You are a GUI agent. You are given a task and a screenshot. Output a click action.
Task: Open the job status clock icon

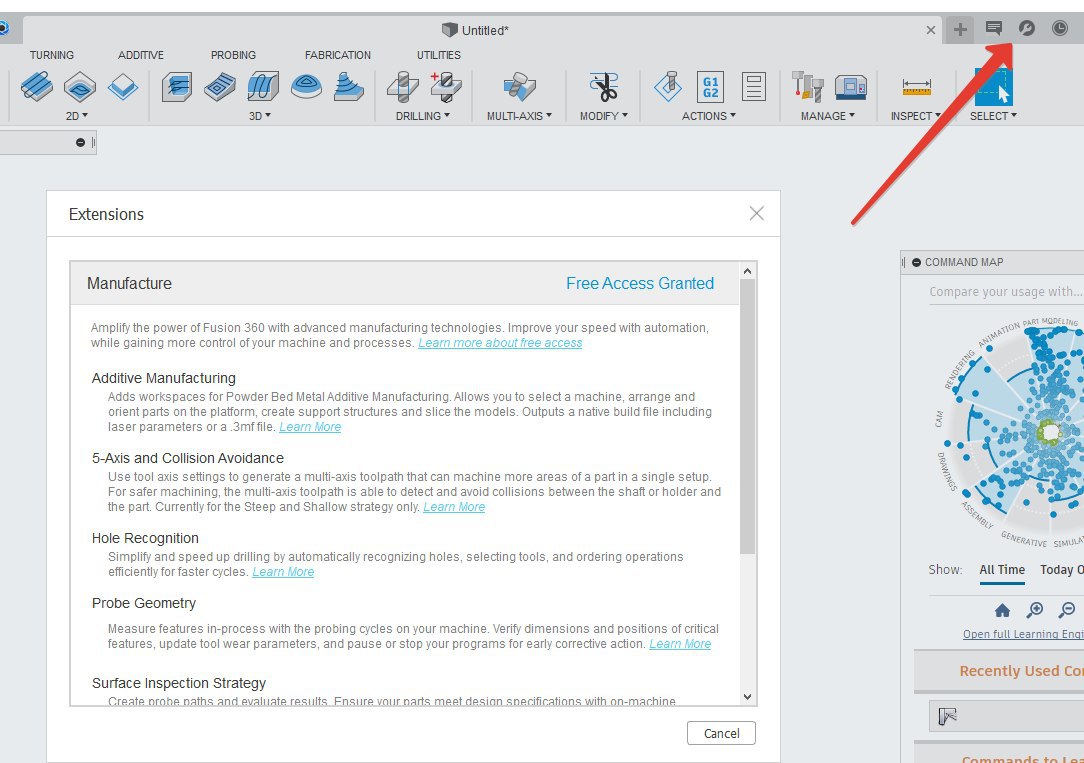pos(1060,28)
